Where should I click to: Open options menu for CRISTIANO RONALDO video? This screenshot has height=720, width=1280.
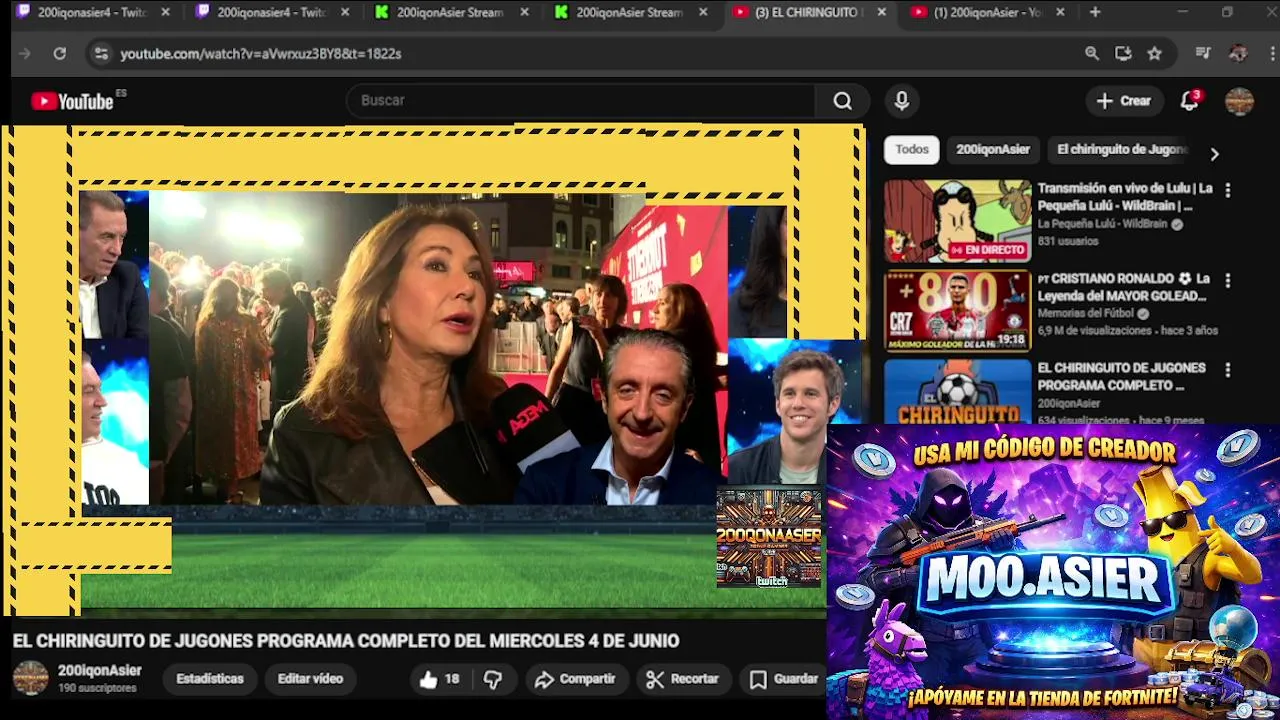[x=1227, y=281]
